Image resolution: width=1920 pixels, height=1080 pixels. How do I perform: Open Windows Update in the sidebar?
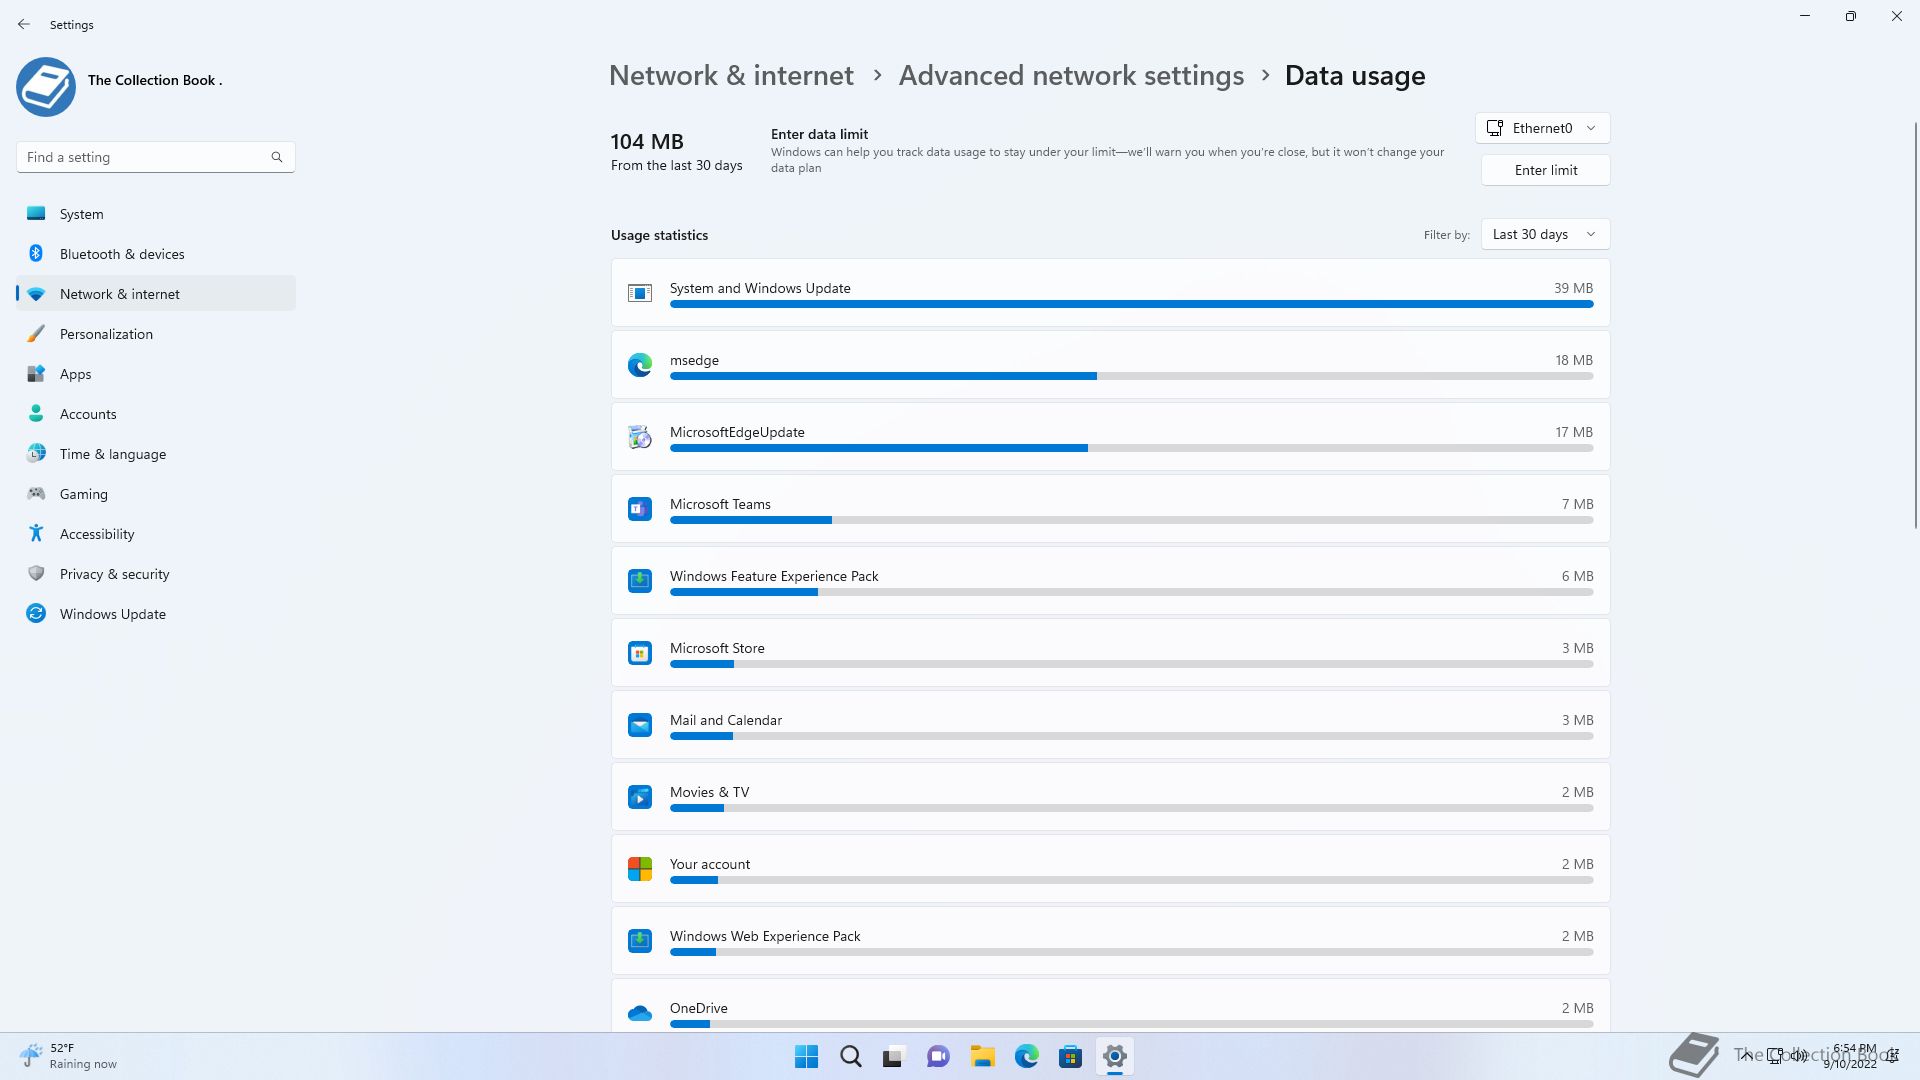(x=156, y=614)
